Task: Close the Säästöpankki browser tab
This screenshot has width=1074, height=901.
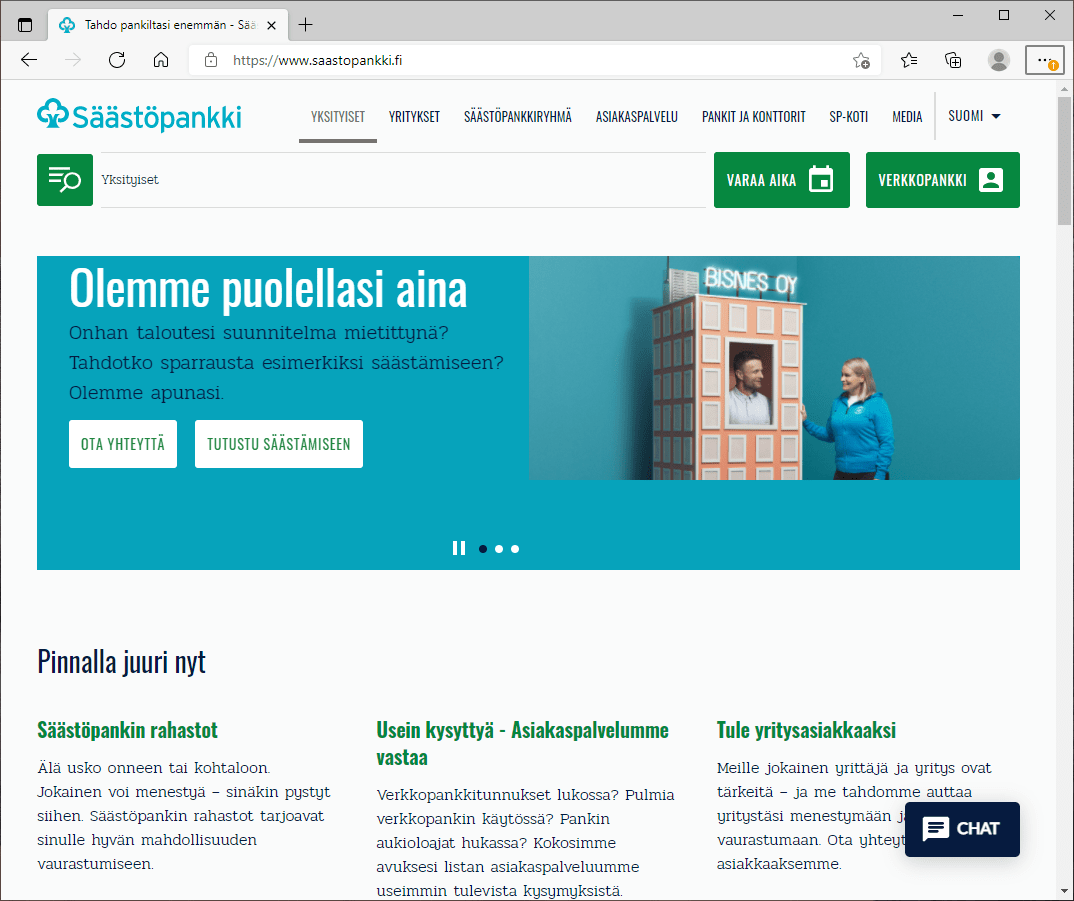Action: point(271,25)
